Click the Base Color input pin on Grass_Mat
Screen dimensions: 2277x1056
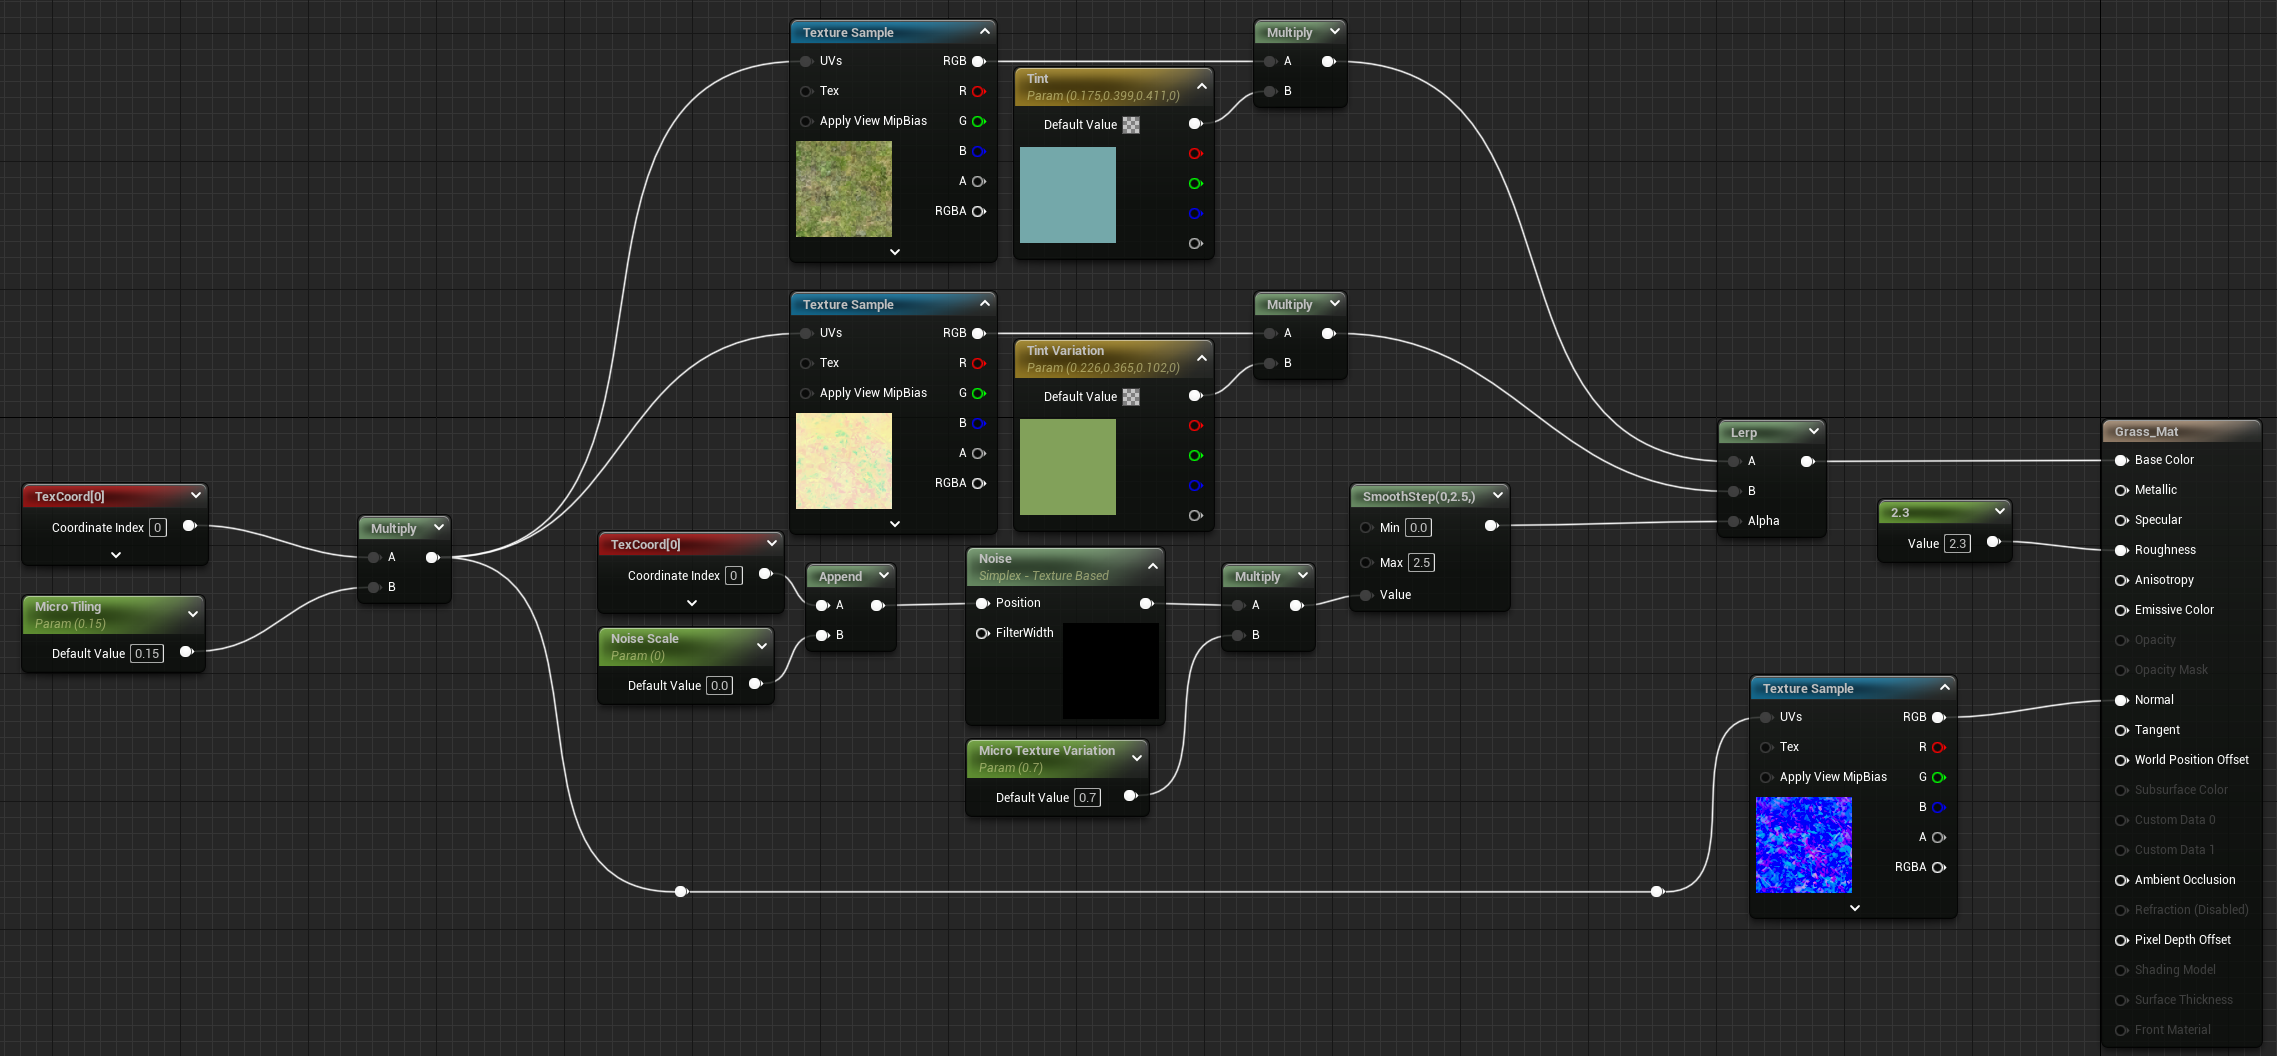click(2121, 460)
